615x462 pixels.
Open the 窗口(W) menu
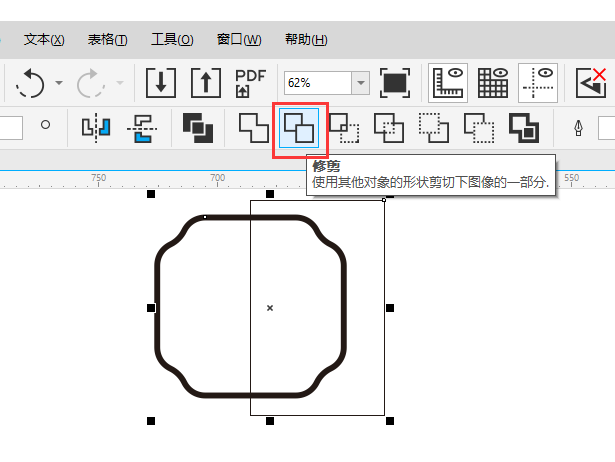tap(239, 40)
